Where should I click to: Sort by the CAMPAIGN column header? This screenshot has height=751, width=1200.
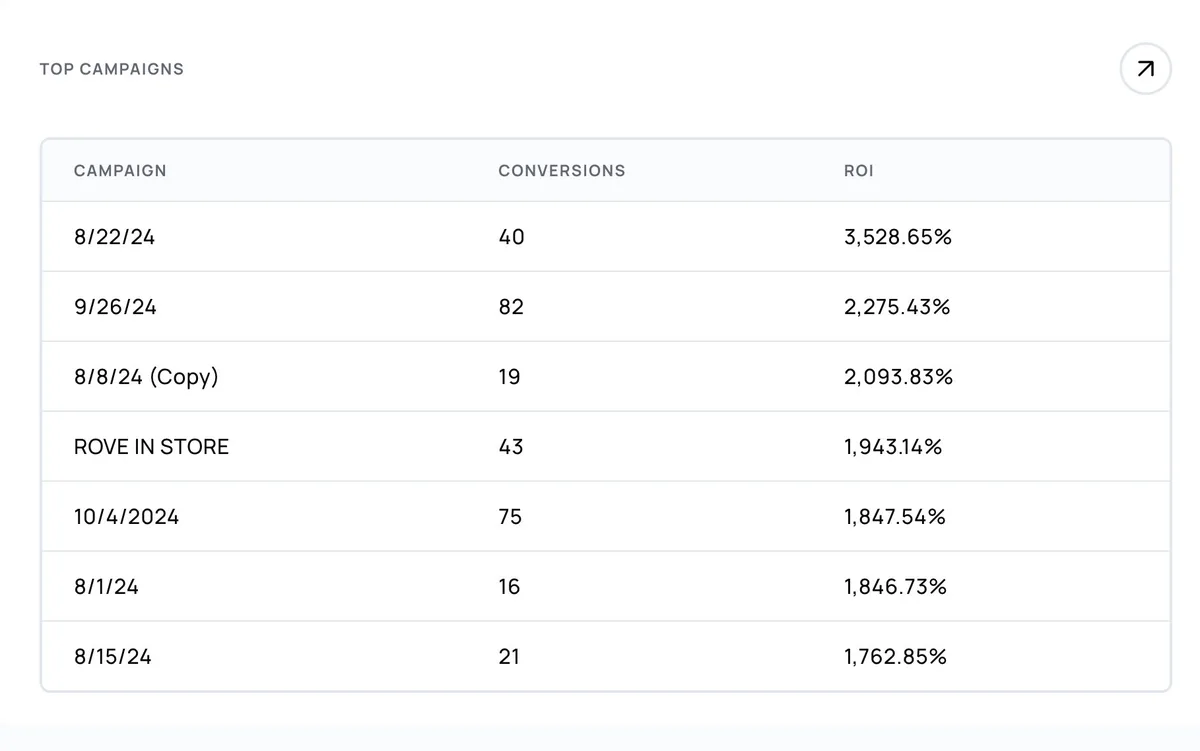click(x=120, y=171)
